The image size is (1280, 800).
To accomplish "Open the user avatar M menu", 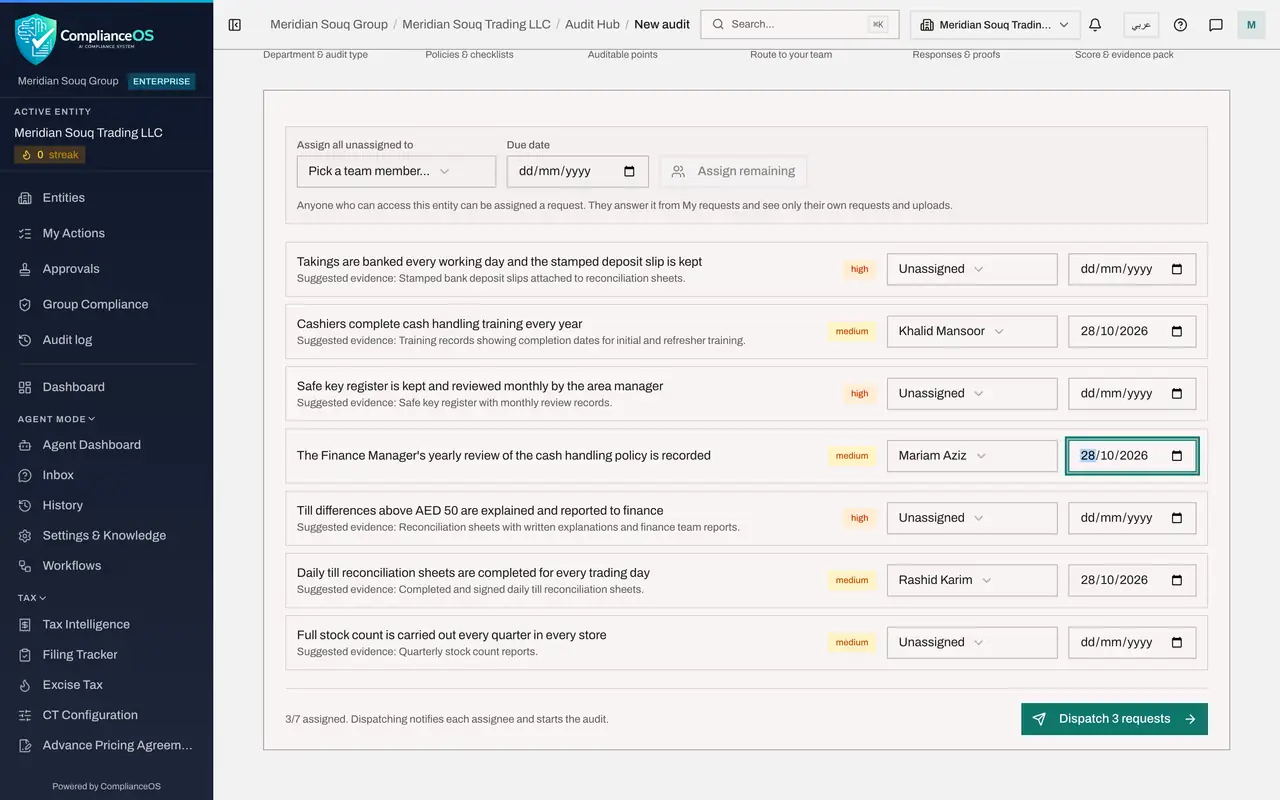I will (x=1251, y=25).
